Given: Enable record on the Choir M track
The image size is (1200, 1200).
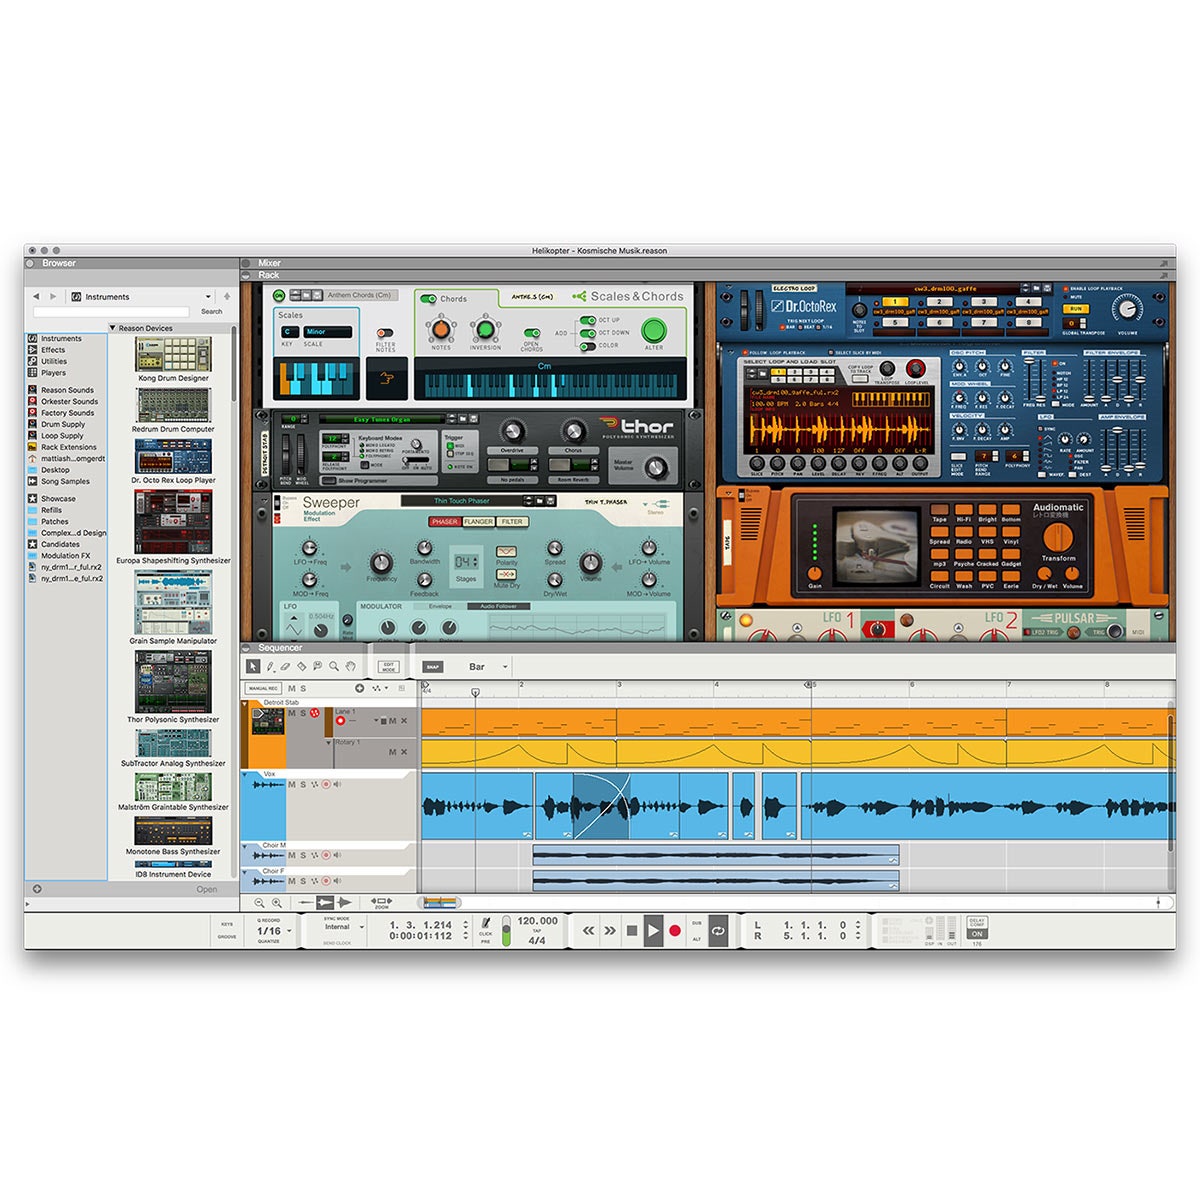Looking at the screenshot, I should tap(325, 856).
